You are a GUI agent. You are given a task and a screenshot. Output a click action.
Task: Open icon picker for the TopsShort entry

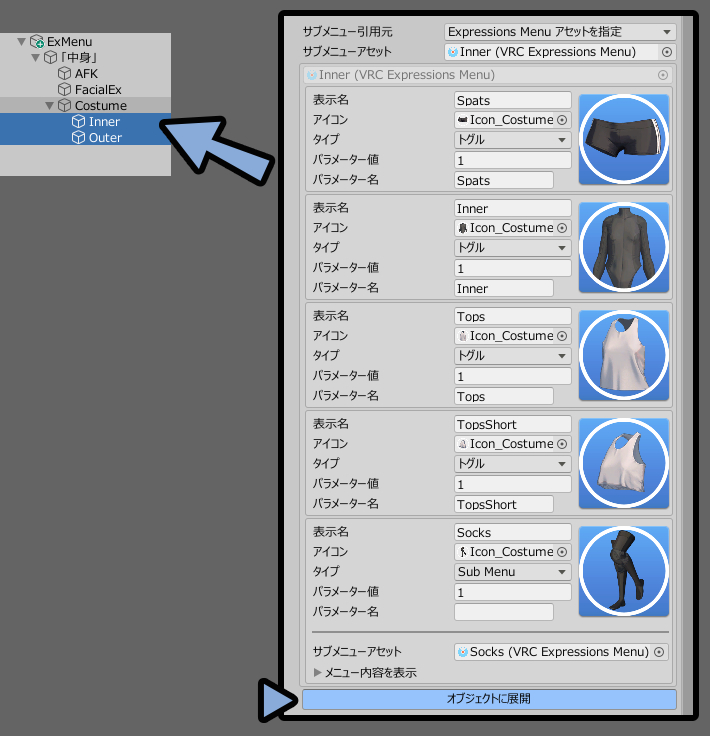click(562, 444)
